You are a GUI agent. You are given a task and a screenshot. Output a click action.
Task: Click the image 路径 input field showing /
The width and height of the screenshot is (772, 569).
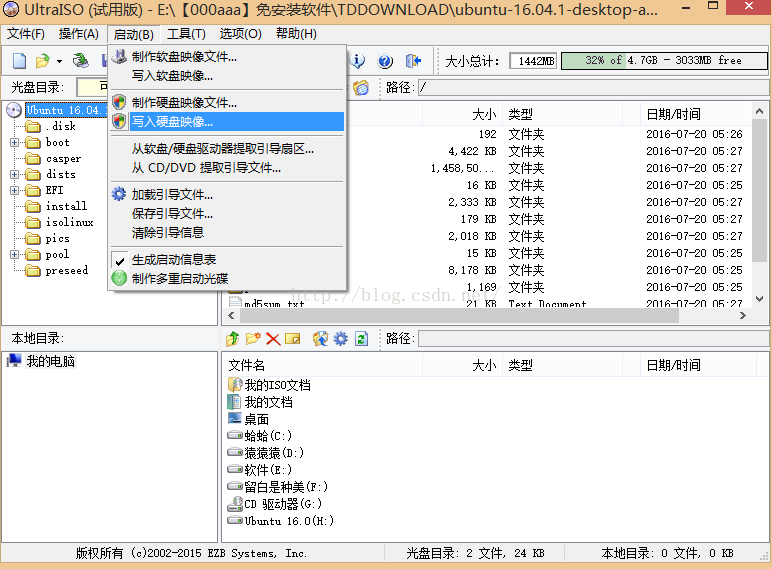[593, 88]
